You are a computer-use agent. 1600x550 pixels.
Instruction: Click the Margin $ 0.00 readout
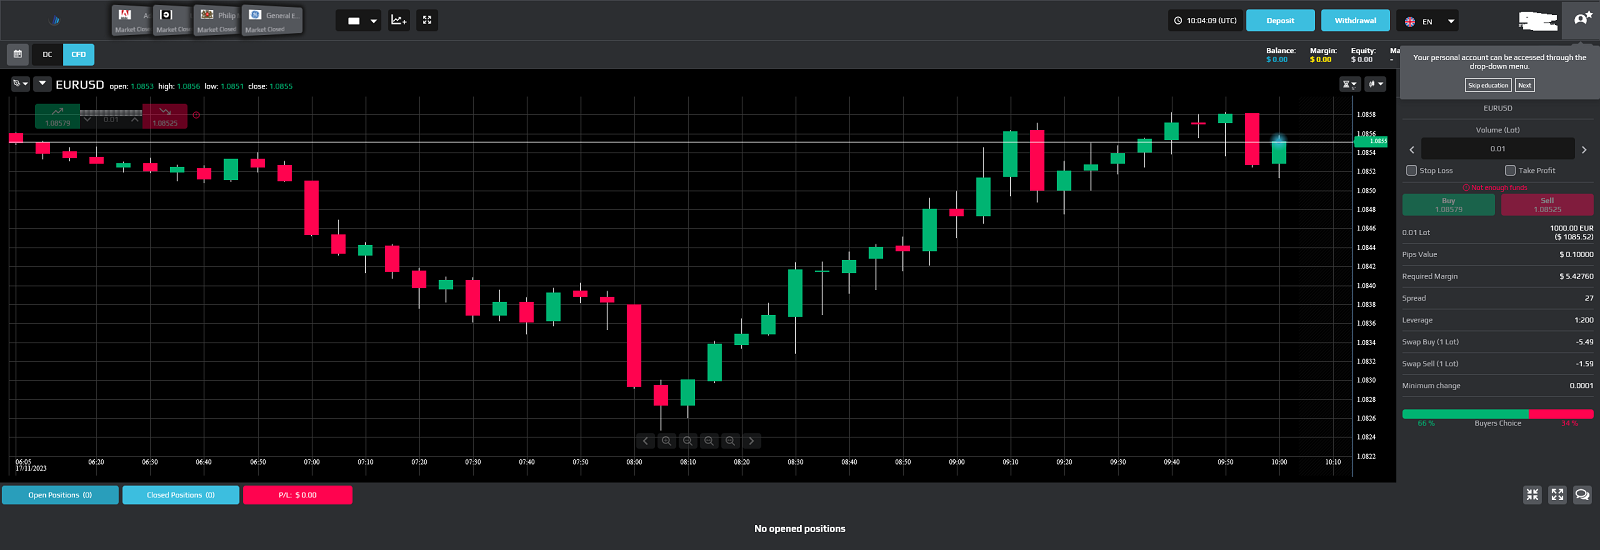tap(1322, 55)
